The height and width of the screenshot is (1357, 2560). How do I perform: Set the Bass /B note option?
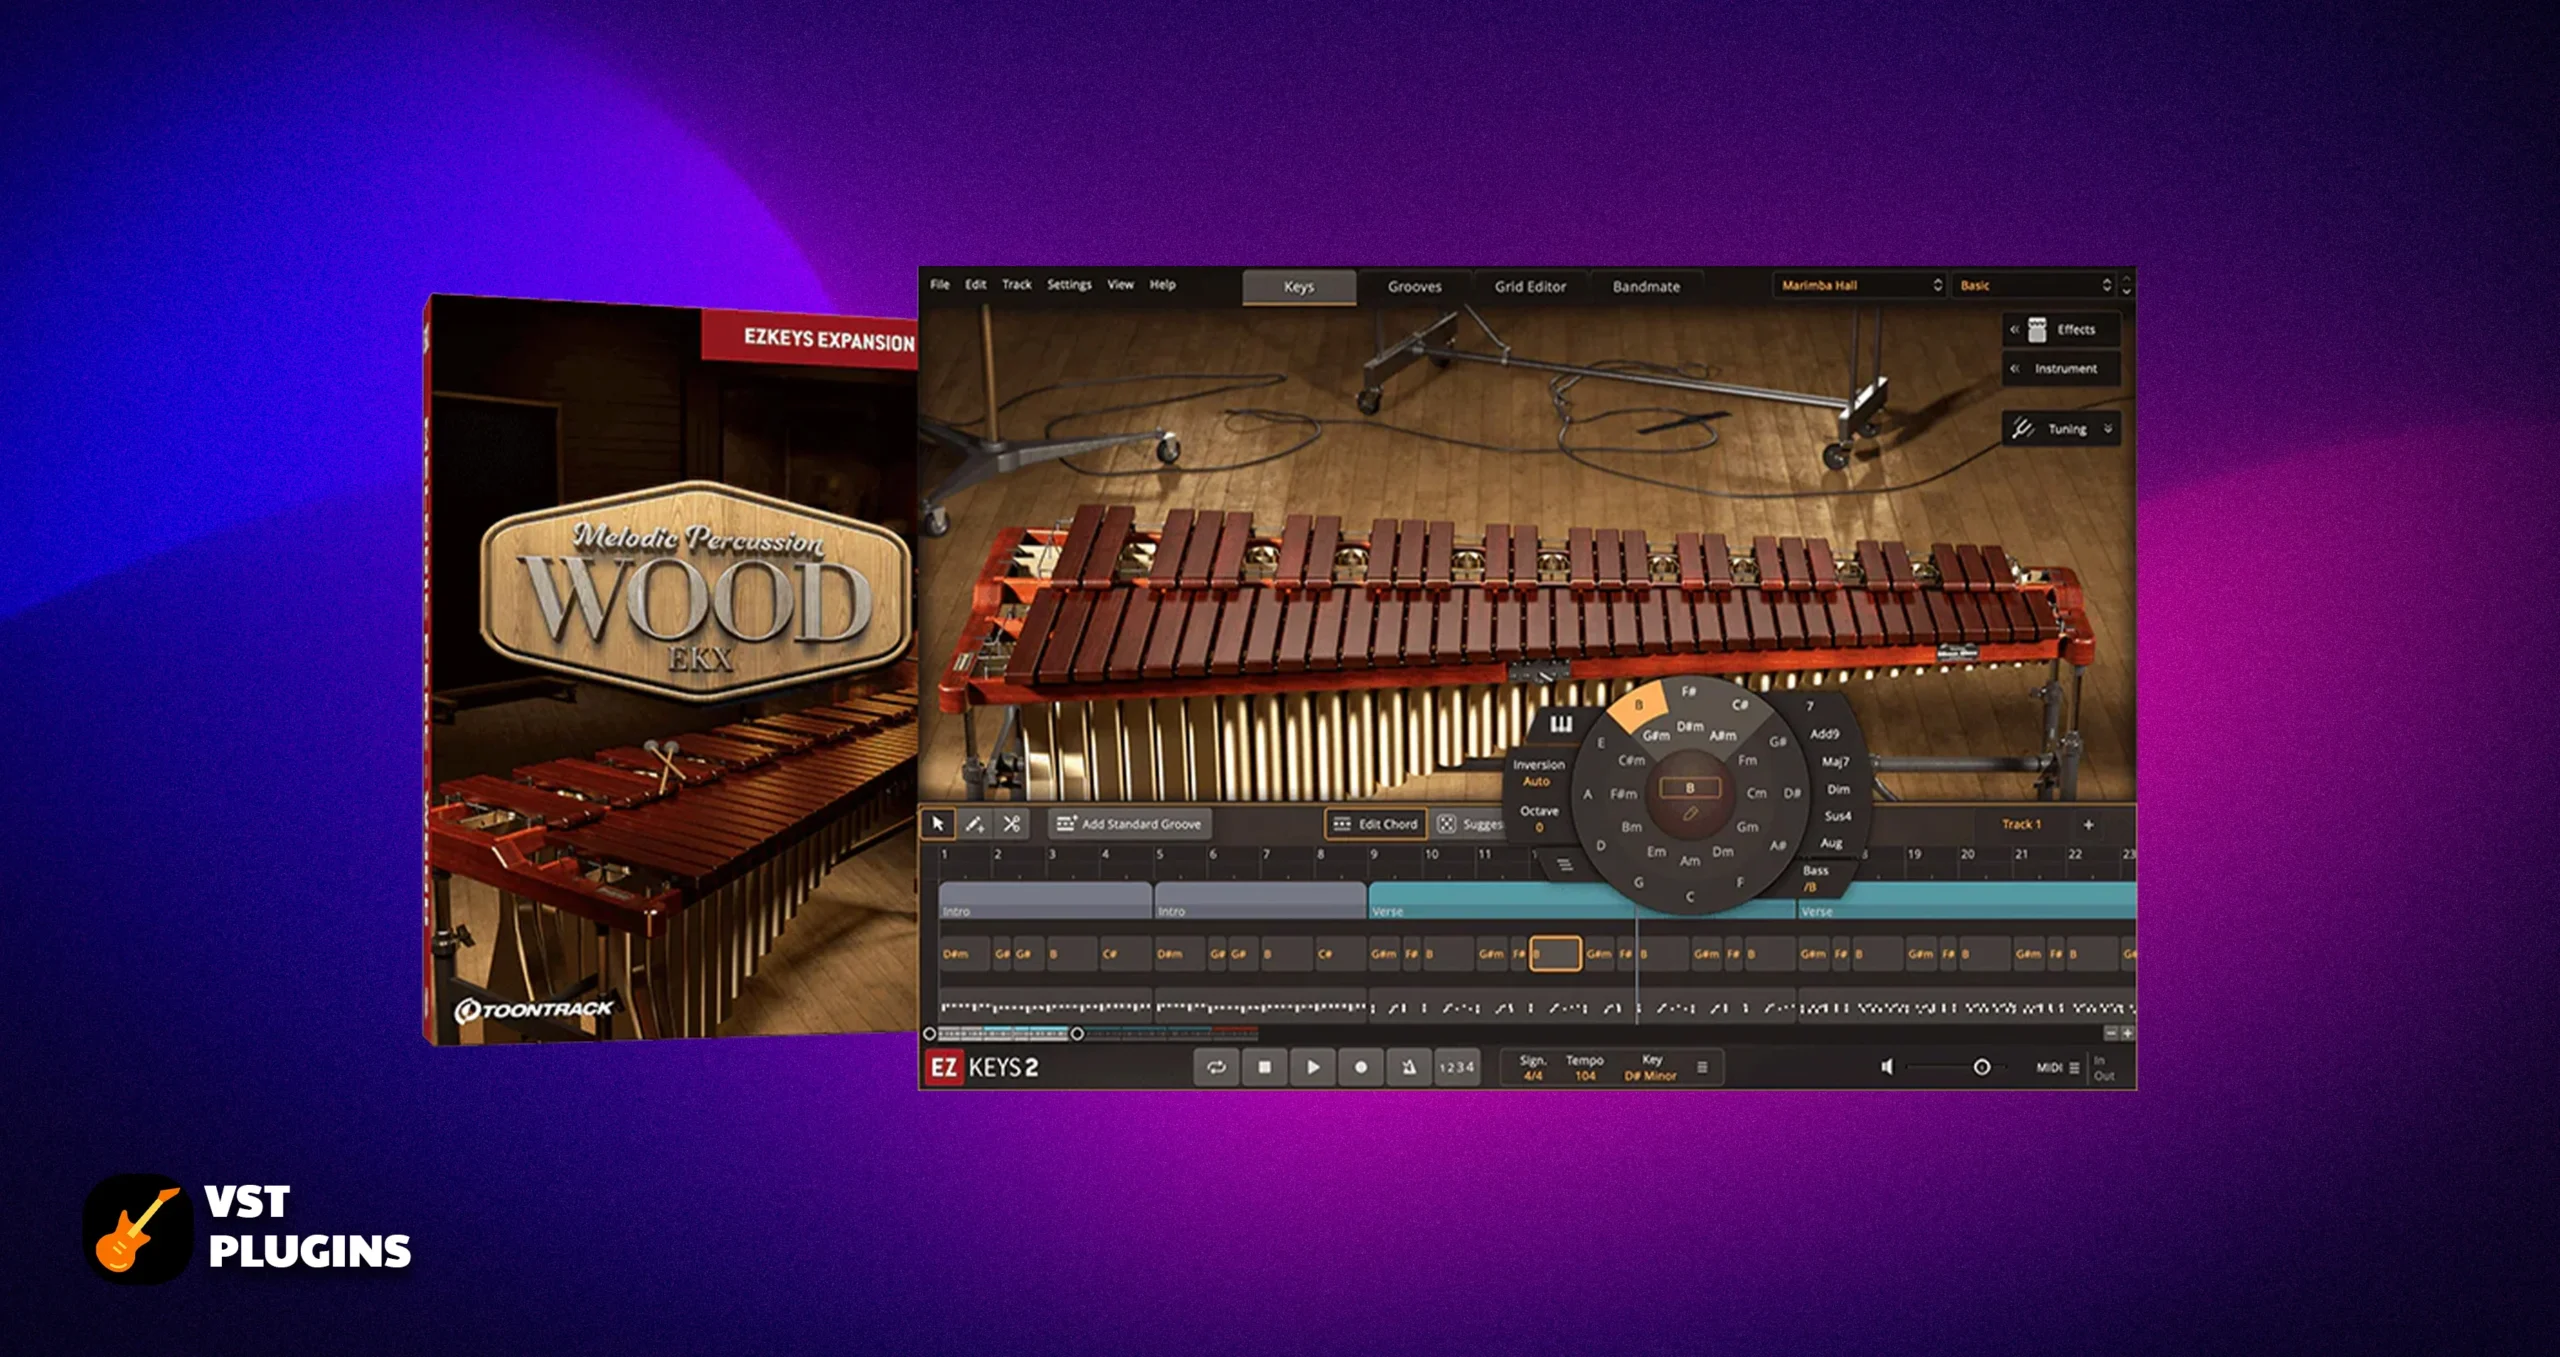pos(1810,887)
